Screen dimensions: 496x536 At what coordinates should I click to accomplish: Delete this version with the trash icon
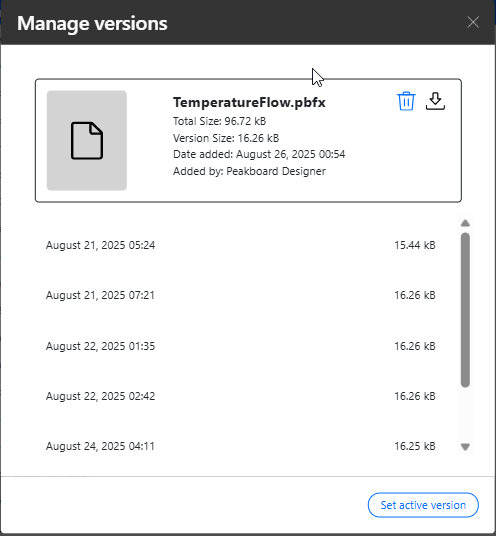(x=406, y=101)
